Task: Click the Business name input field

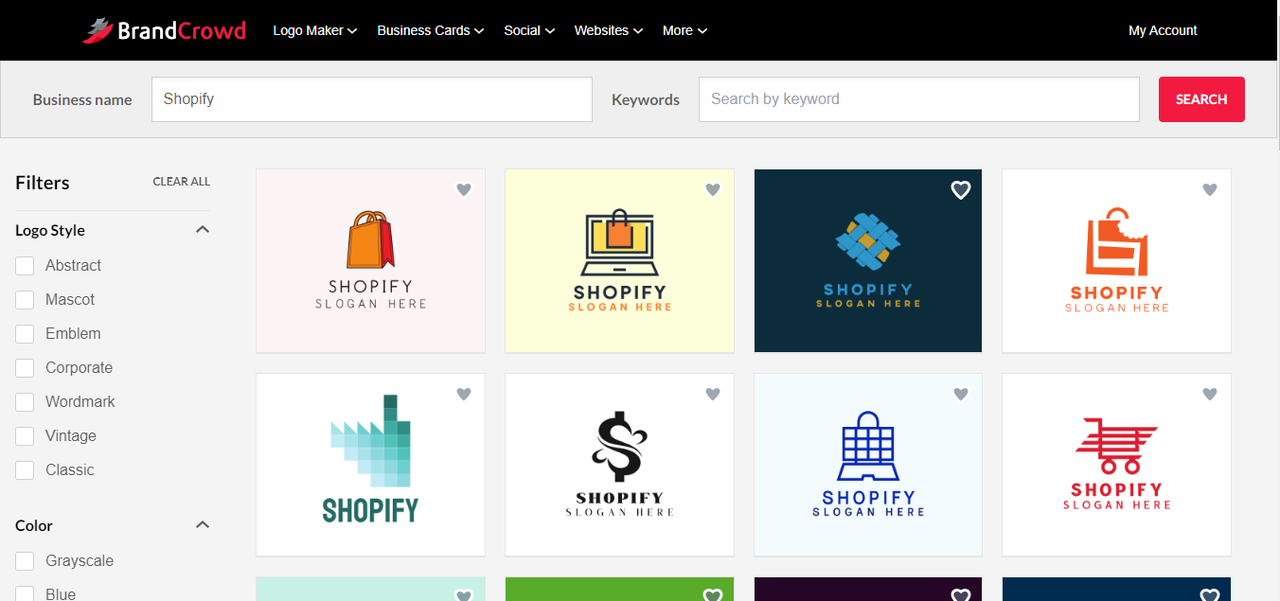Action: pos(372,99)
